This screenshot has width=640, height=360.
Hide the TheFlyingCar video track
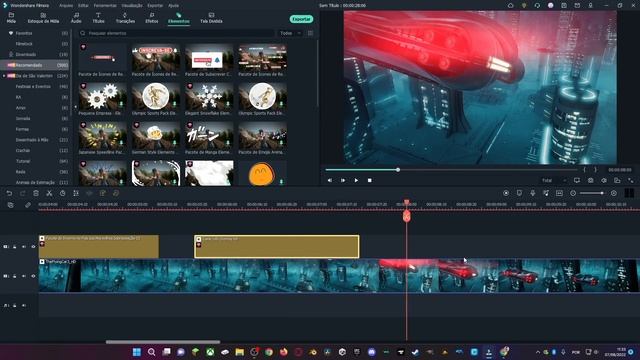(33, 276)
